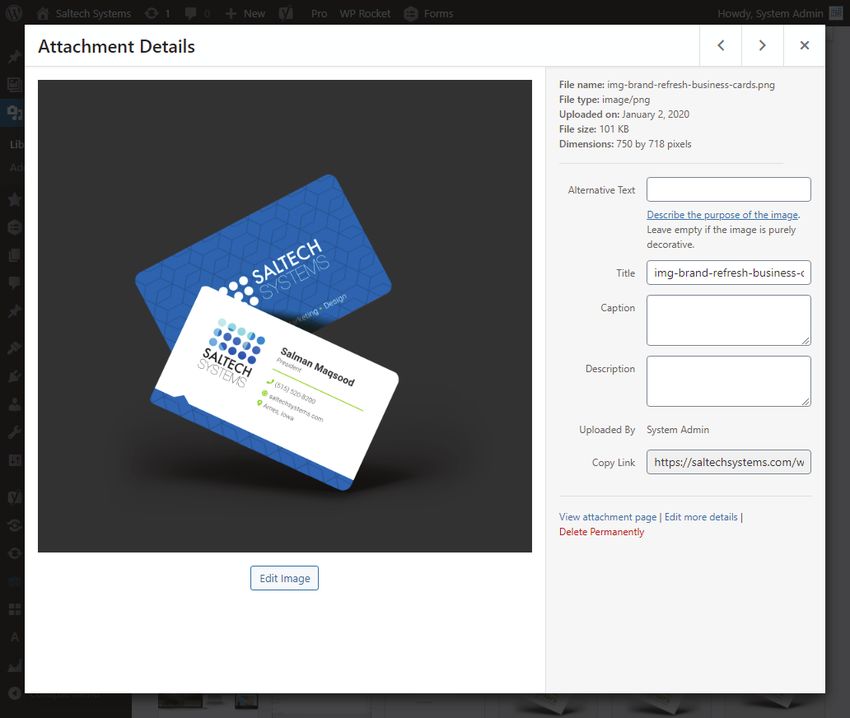Open the View attachment page link
850x718 pixels.
608,517
